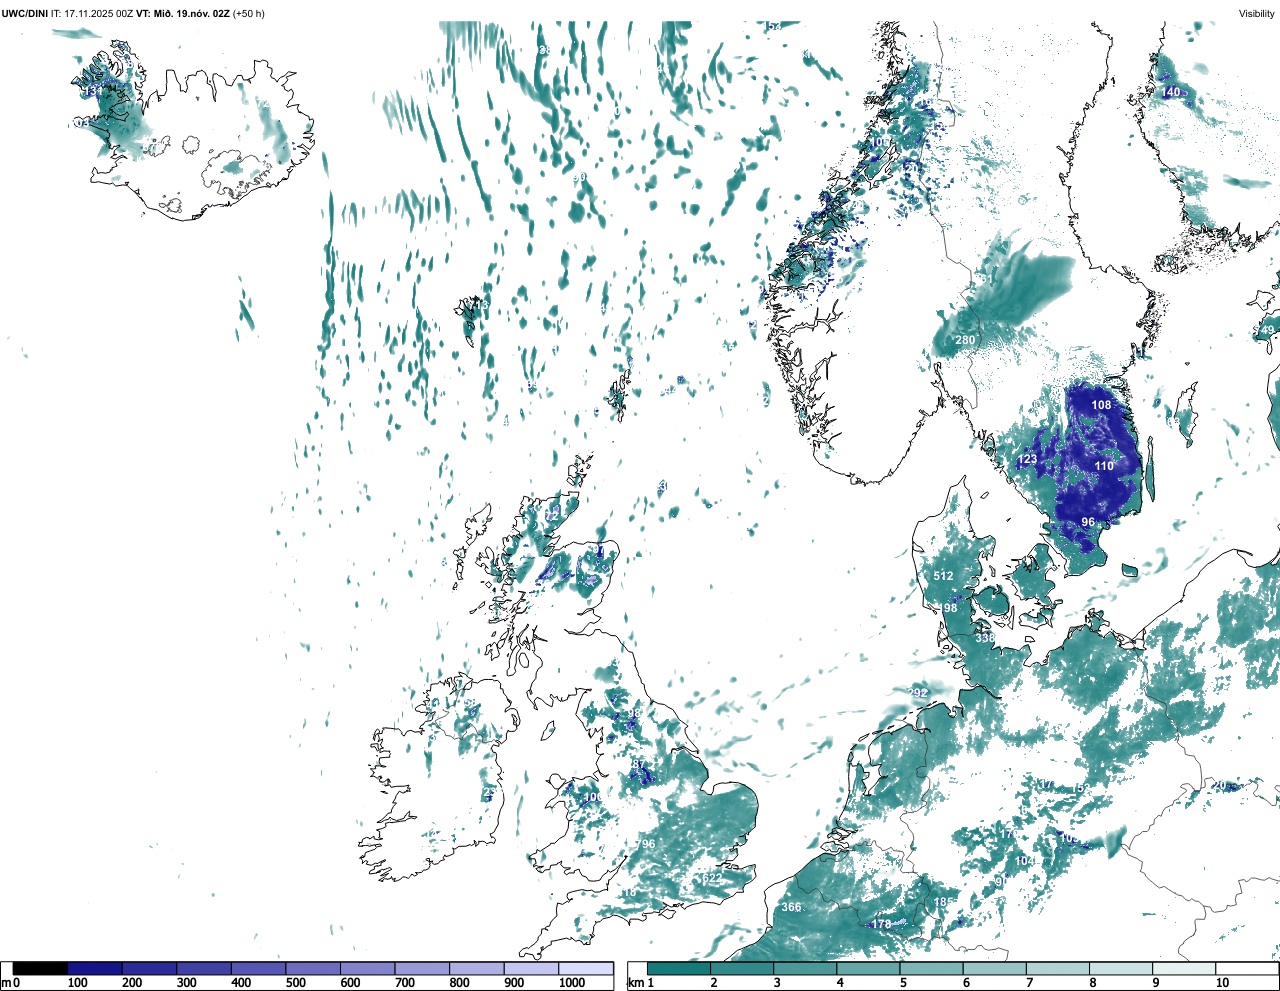Click the "622" value over southeast England
This screenshot has height=991, width=1280.
tap(712, 878)
